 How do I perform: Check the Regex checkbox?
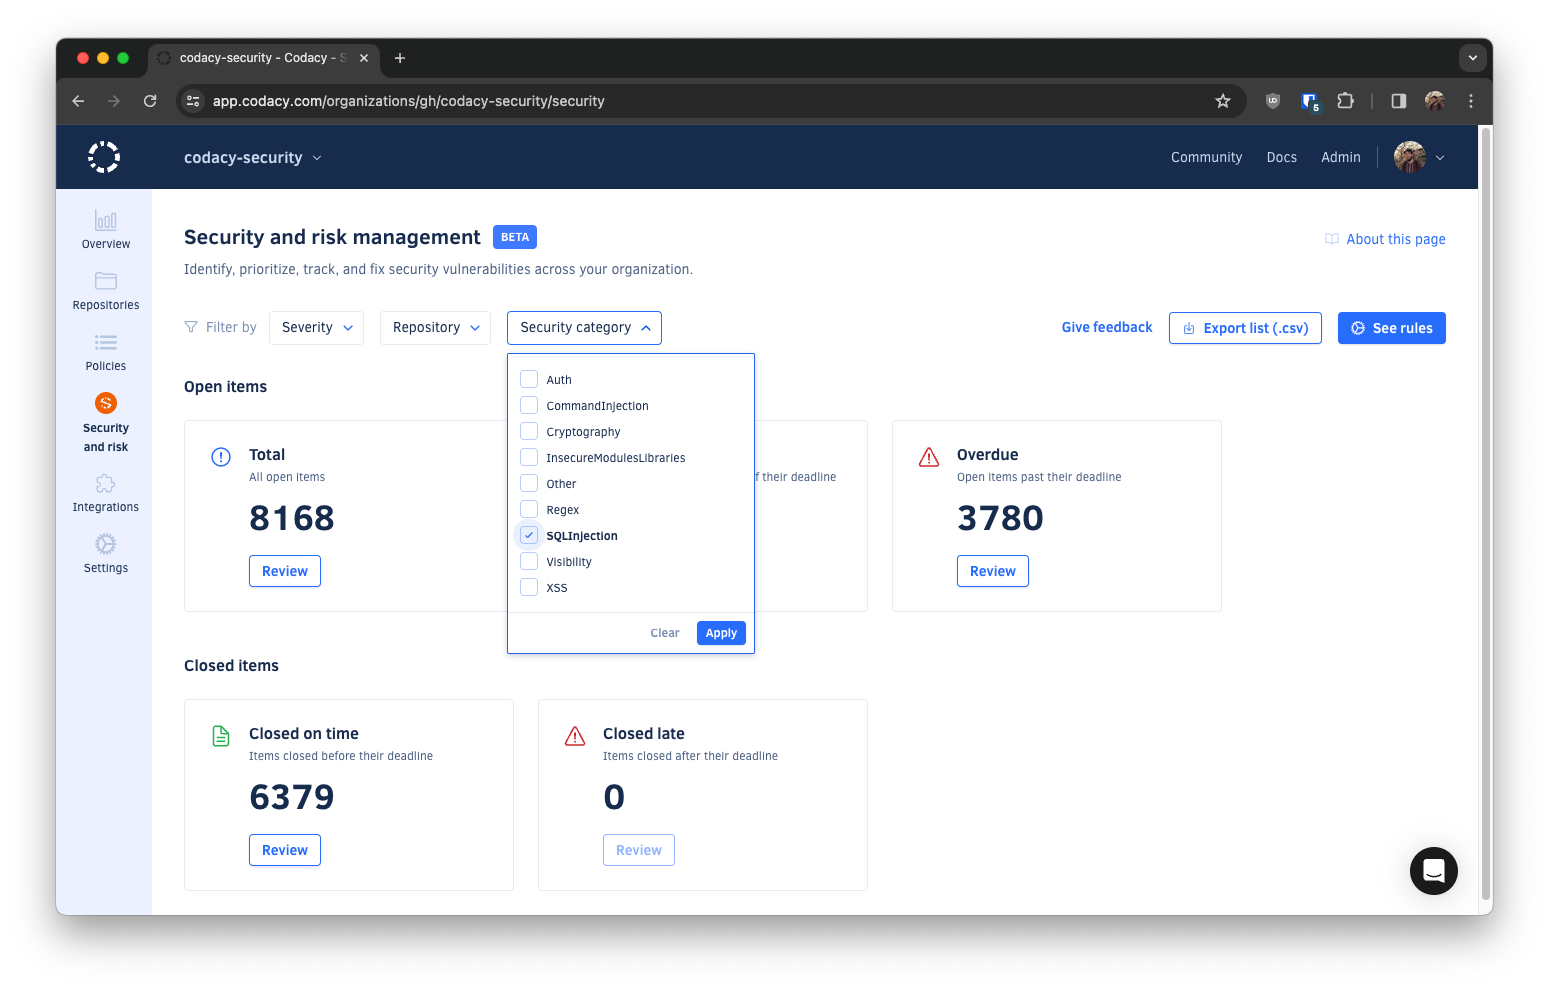tap(529, 509)
